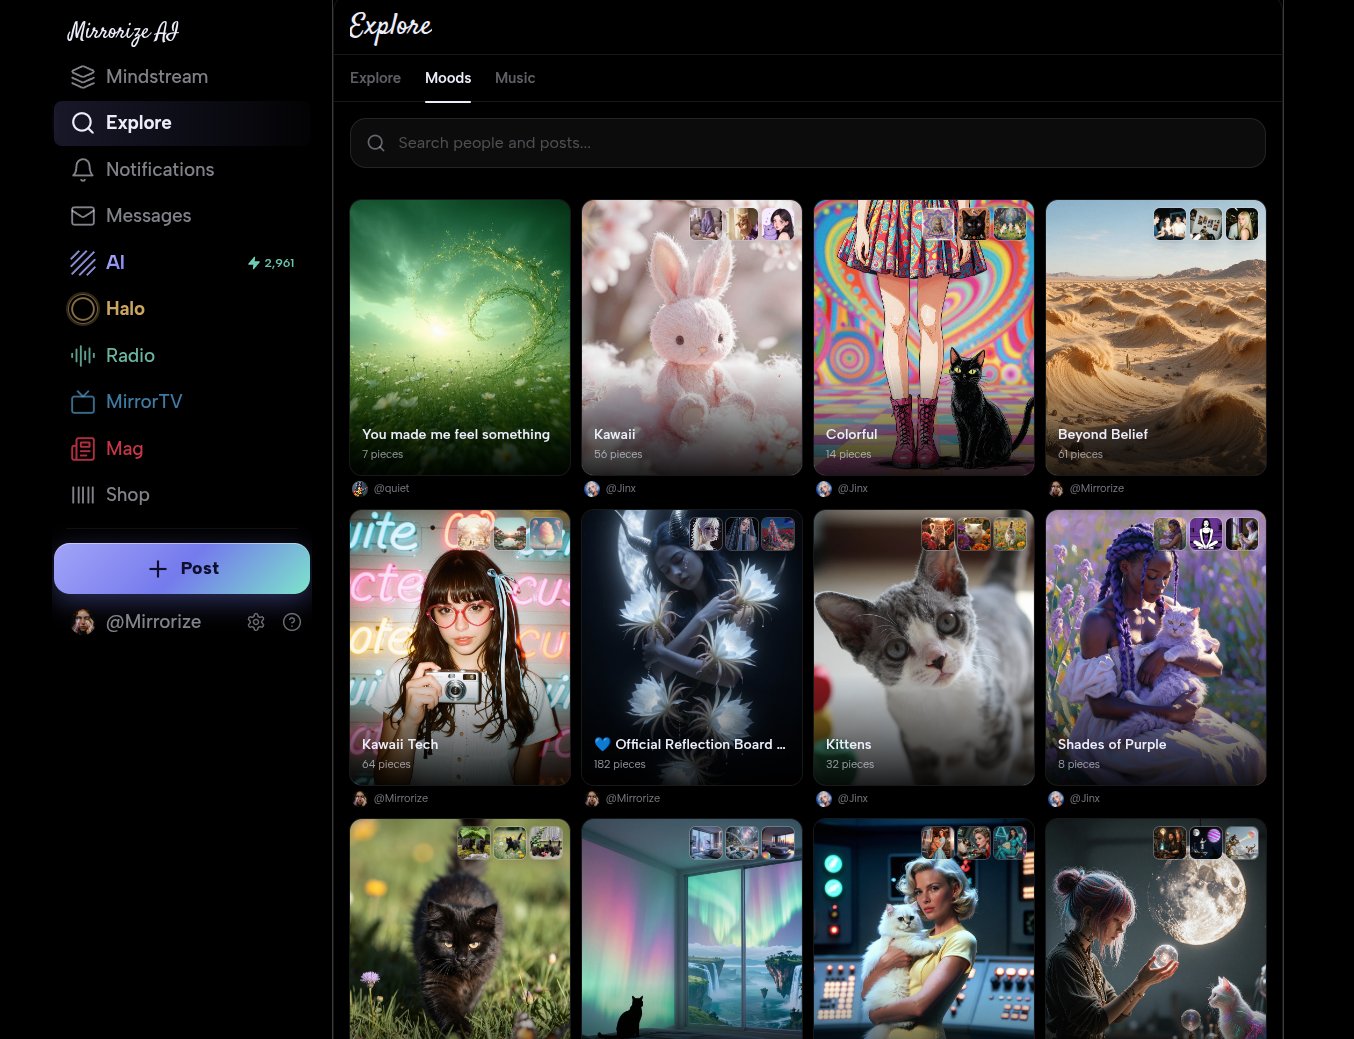Switch to the Music tab
The height and width of the screenshot is (1039, 1354).
point(515,78)
